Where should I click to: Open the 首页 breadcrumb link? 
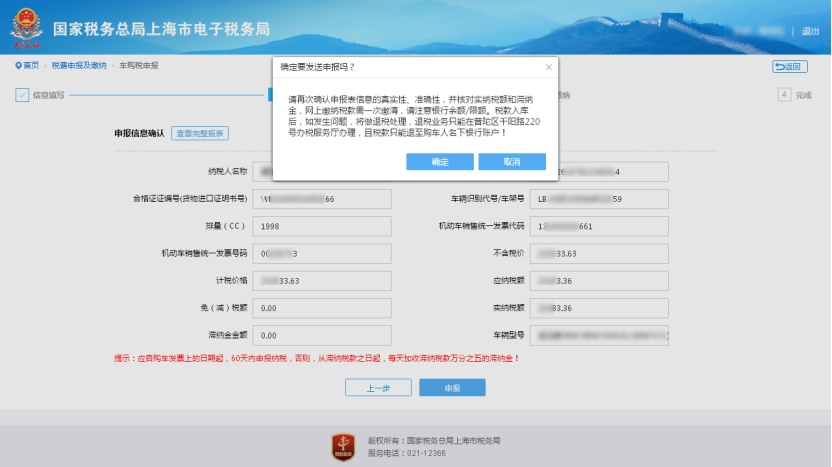coord(31,65)
